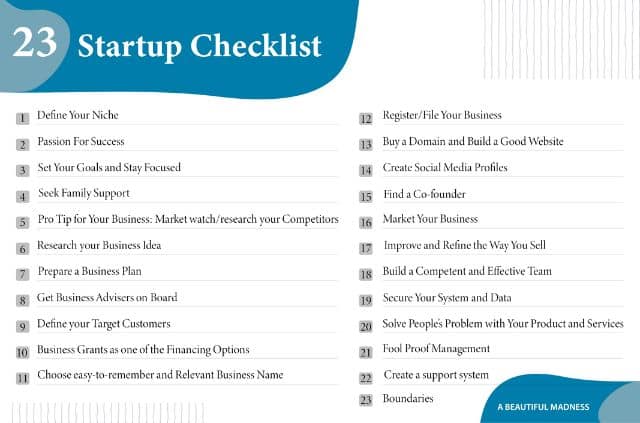Image resolution: width=640 pixels, height=423 pixels.
Task: Open the A BEAUTIFUL MADNESS label
Action: pos(543,407)
